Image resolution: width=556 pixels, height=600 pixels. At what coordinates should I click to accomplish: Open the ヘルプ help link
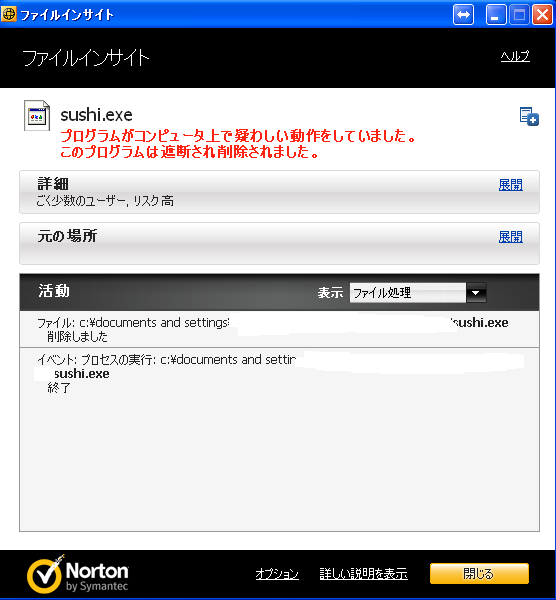[x=515, y=57]
